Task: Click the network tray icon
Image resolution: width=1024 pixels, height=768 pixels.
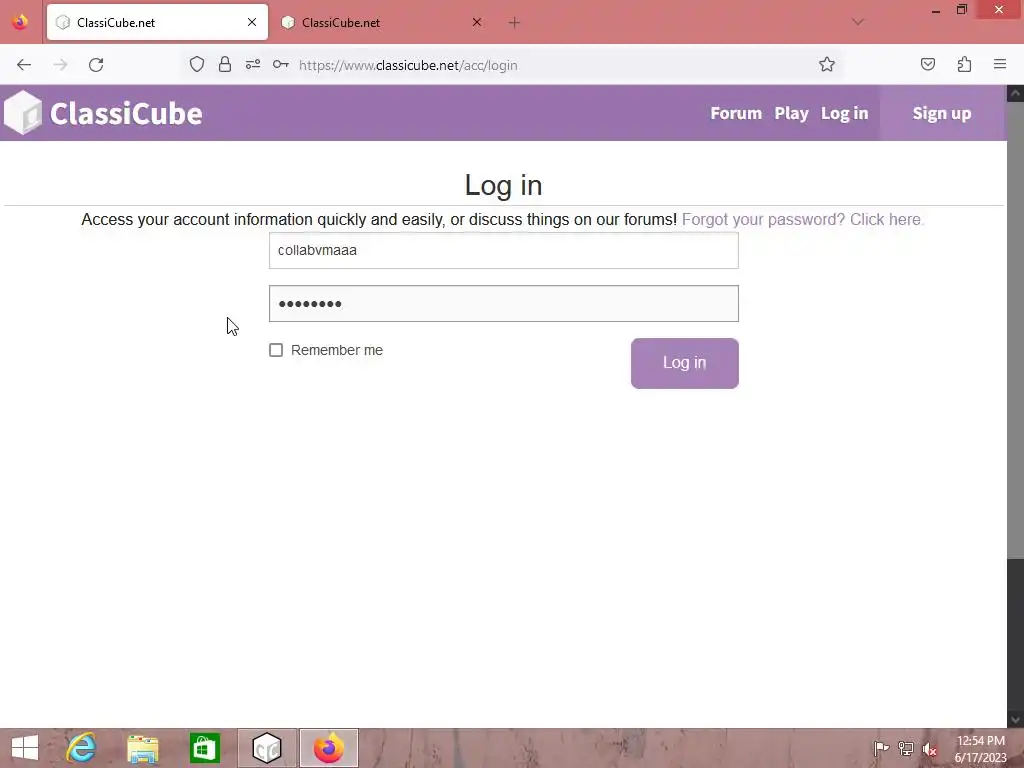Action: click(906, 748)
